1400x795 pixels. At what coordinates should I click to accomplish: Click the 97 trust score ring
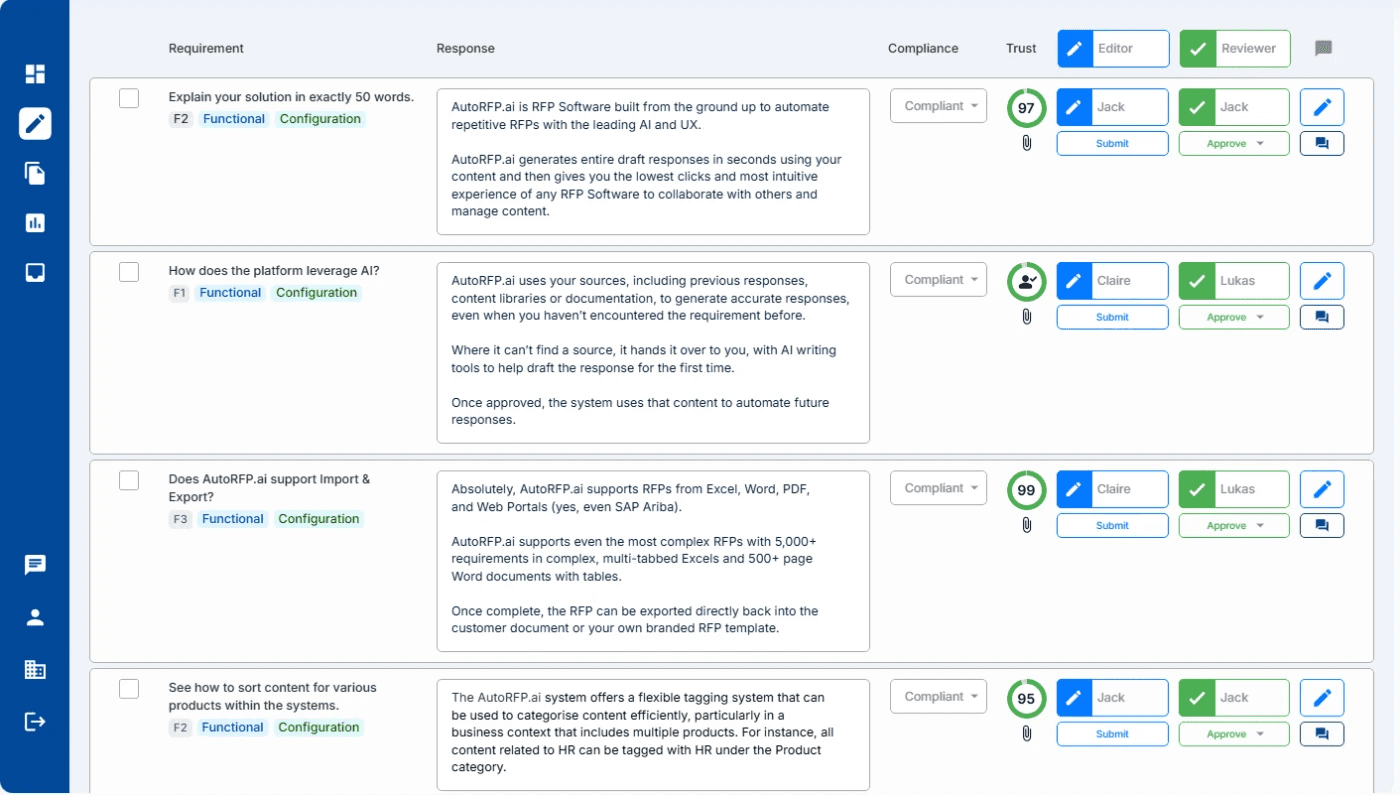1026,107
